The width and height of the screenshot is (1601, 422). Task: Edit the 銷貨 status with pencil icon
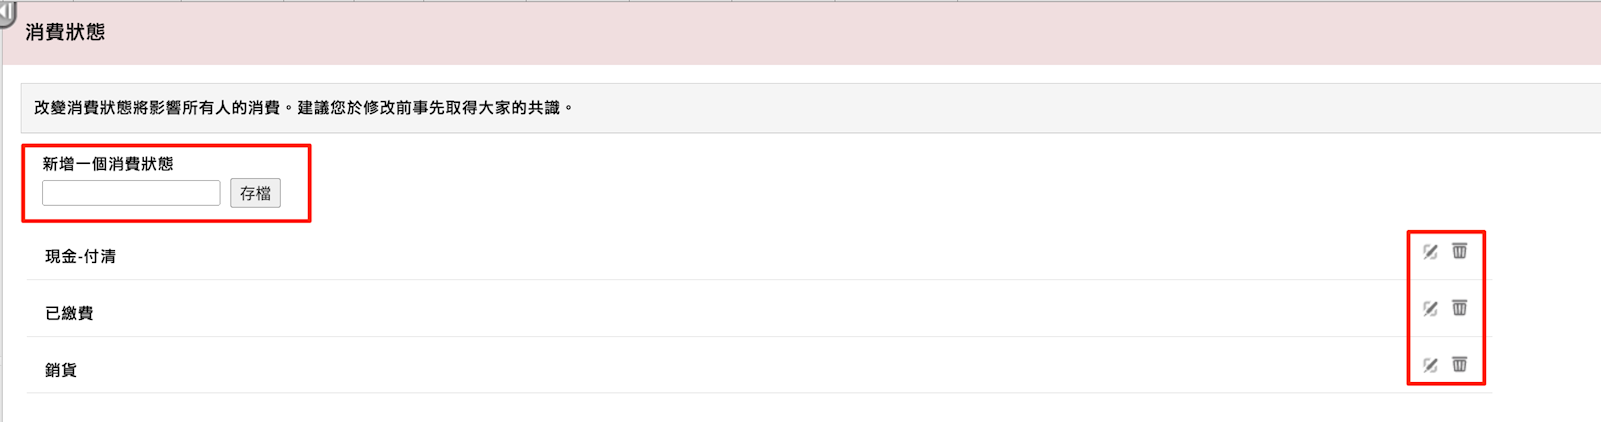(x=1430, y=366)
